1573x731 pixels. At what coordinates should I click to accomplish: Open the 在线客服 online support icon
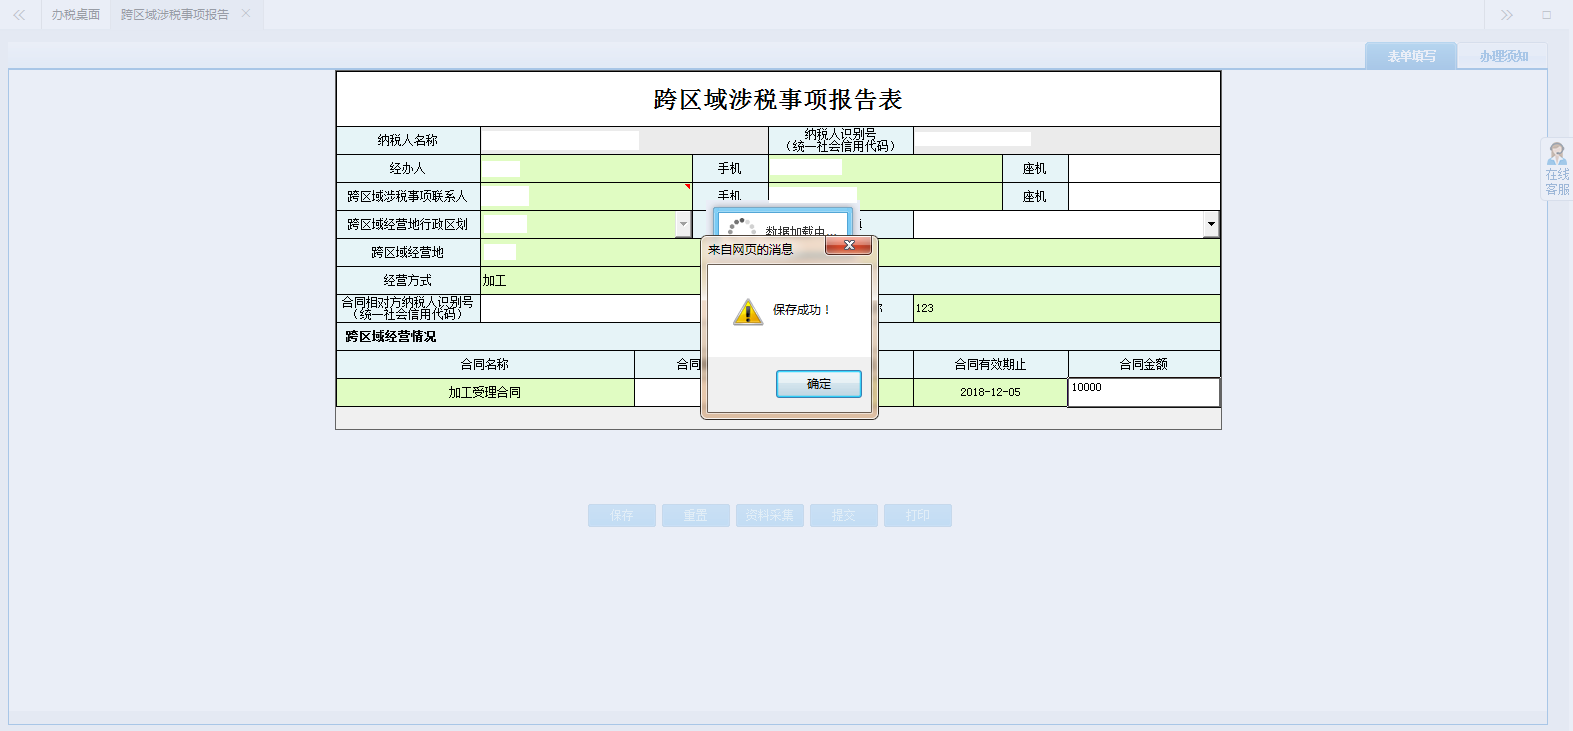tap(1557, 169)
